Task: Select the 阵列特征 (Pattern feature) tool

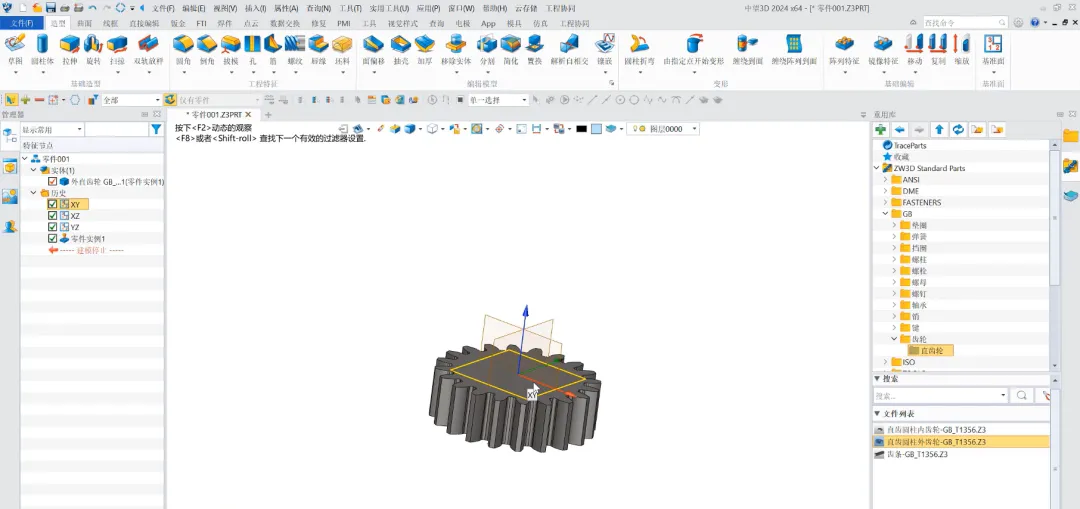Action: point(844,47)
